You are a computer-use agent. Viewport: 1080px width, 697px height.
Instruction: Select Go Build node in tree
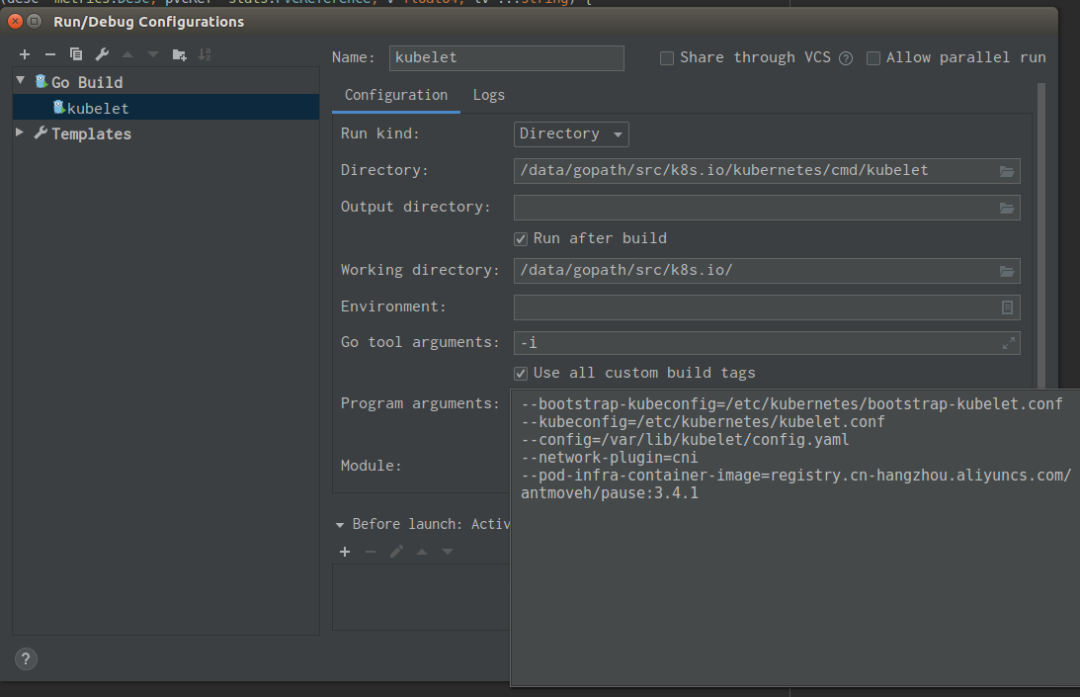pos(87,83)
